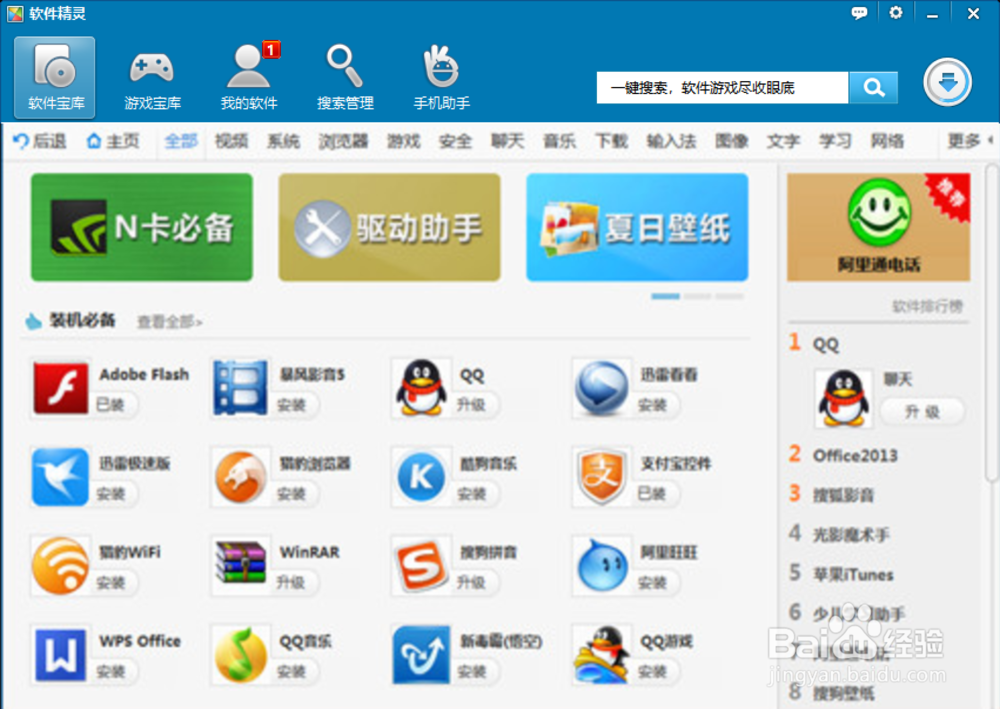Click 安装 button under 阿里旺旺
The height and width of the screenshot is (709, 1000).
coord(652,583)
